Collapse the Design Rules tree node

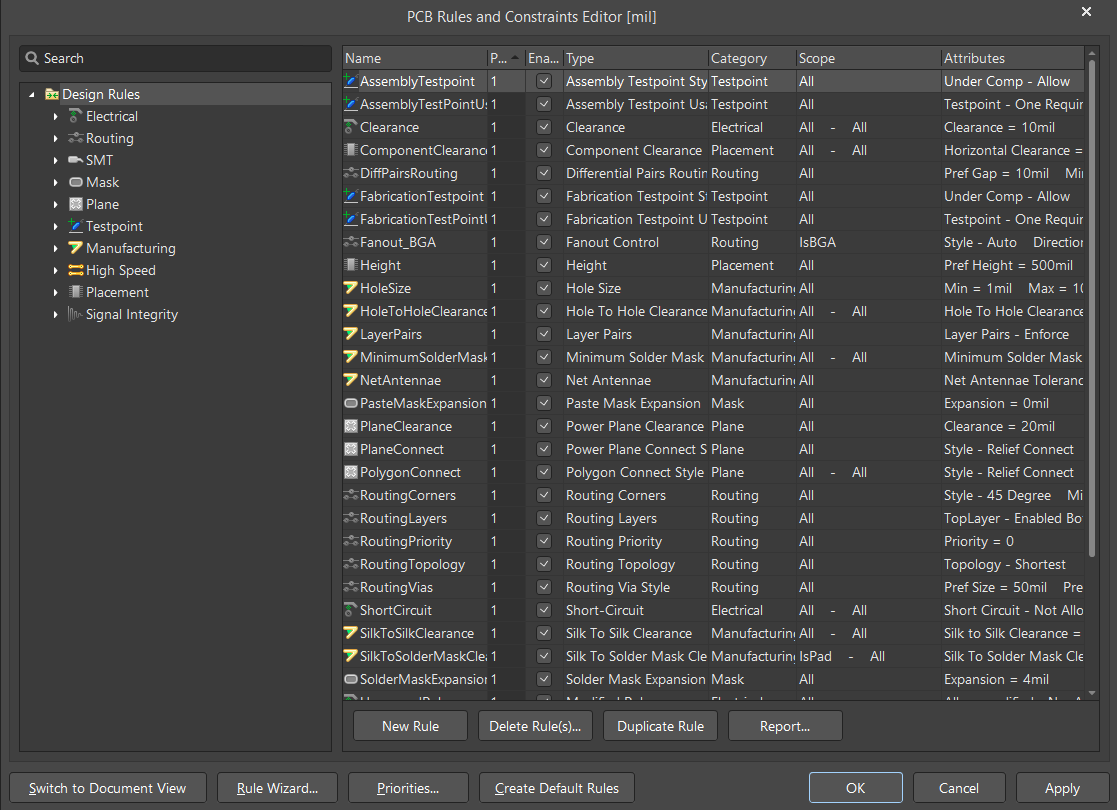31,94
